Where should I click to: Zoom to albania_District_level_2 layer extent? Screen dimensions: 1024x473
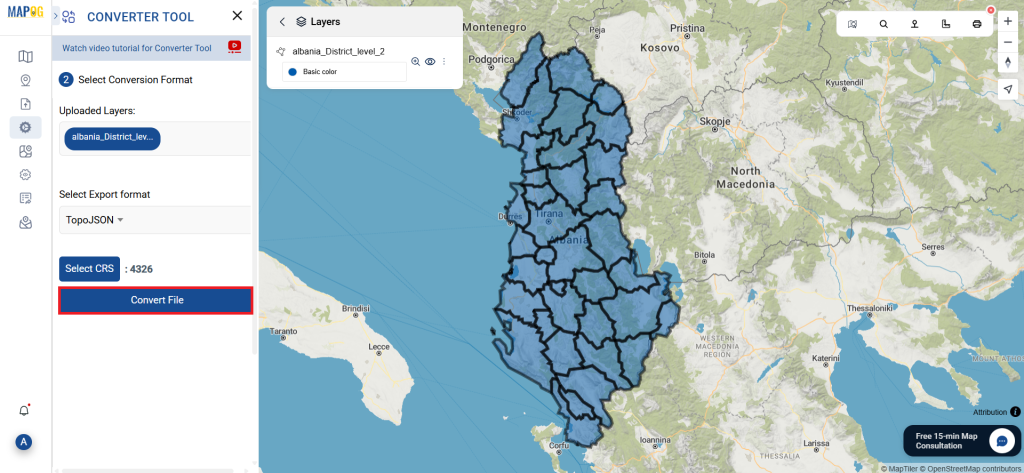[x=415, y=61]
